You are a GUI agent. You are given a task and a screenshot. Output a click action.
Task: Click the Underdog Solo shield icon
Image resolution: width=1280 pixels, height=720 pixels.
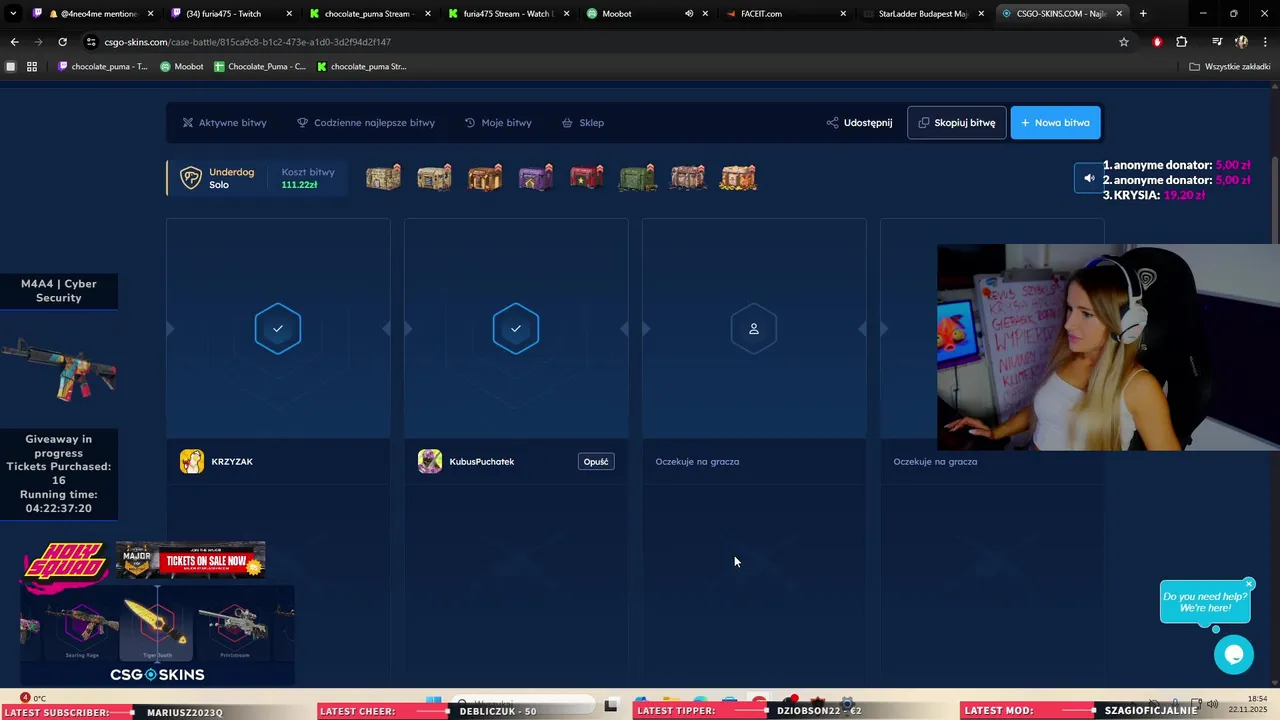(190, 178)
